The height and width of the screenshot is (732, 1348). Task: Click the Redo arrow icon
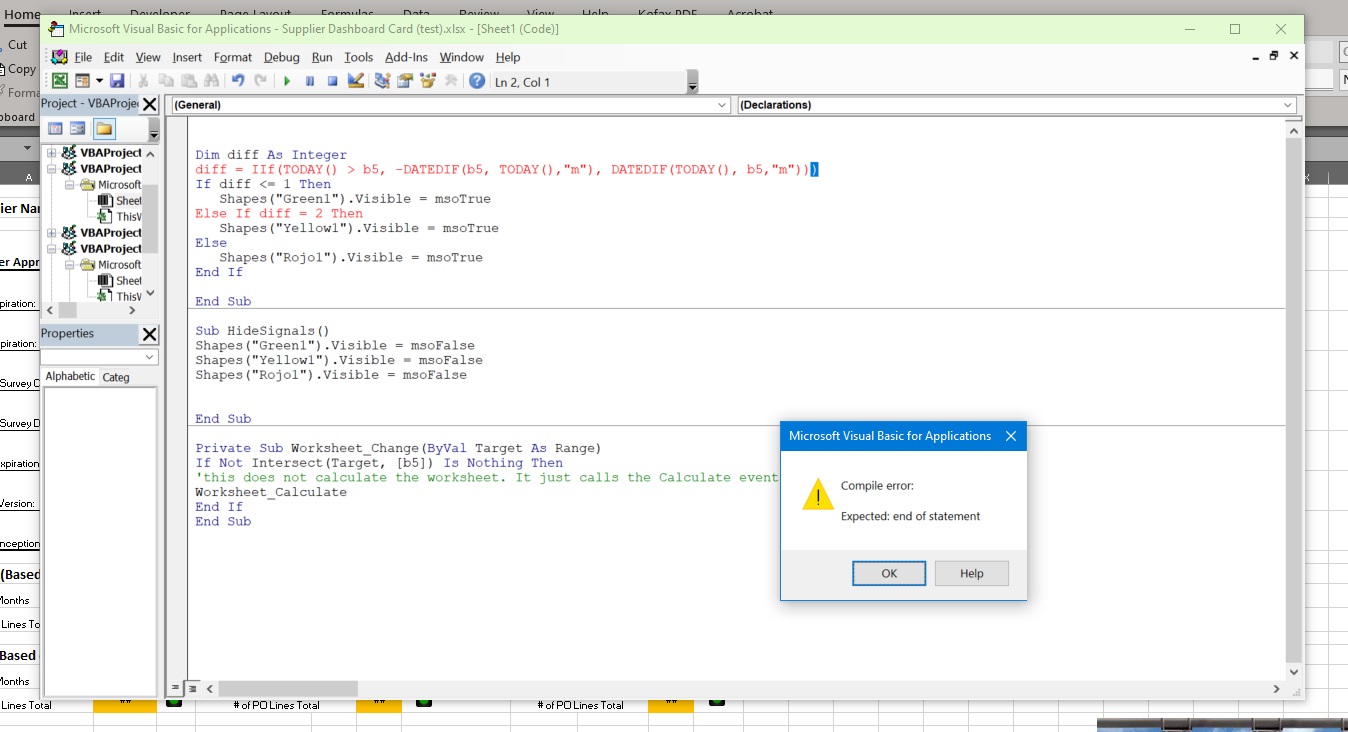pyautogui.click(x=261, y=81)
